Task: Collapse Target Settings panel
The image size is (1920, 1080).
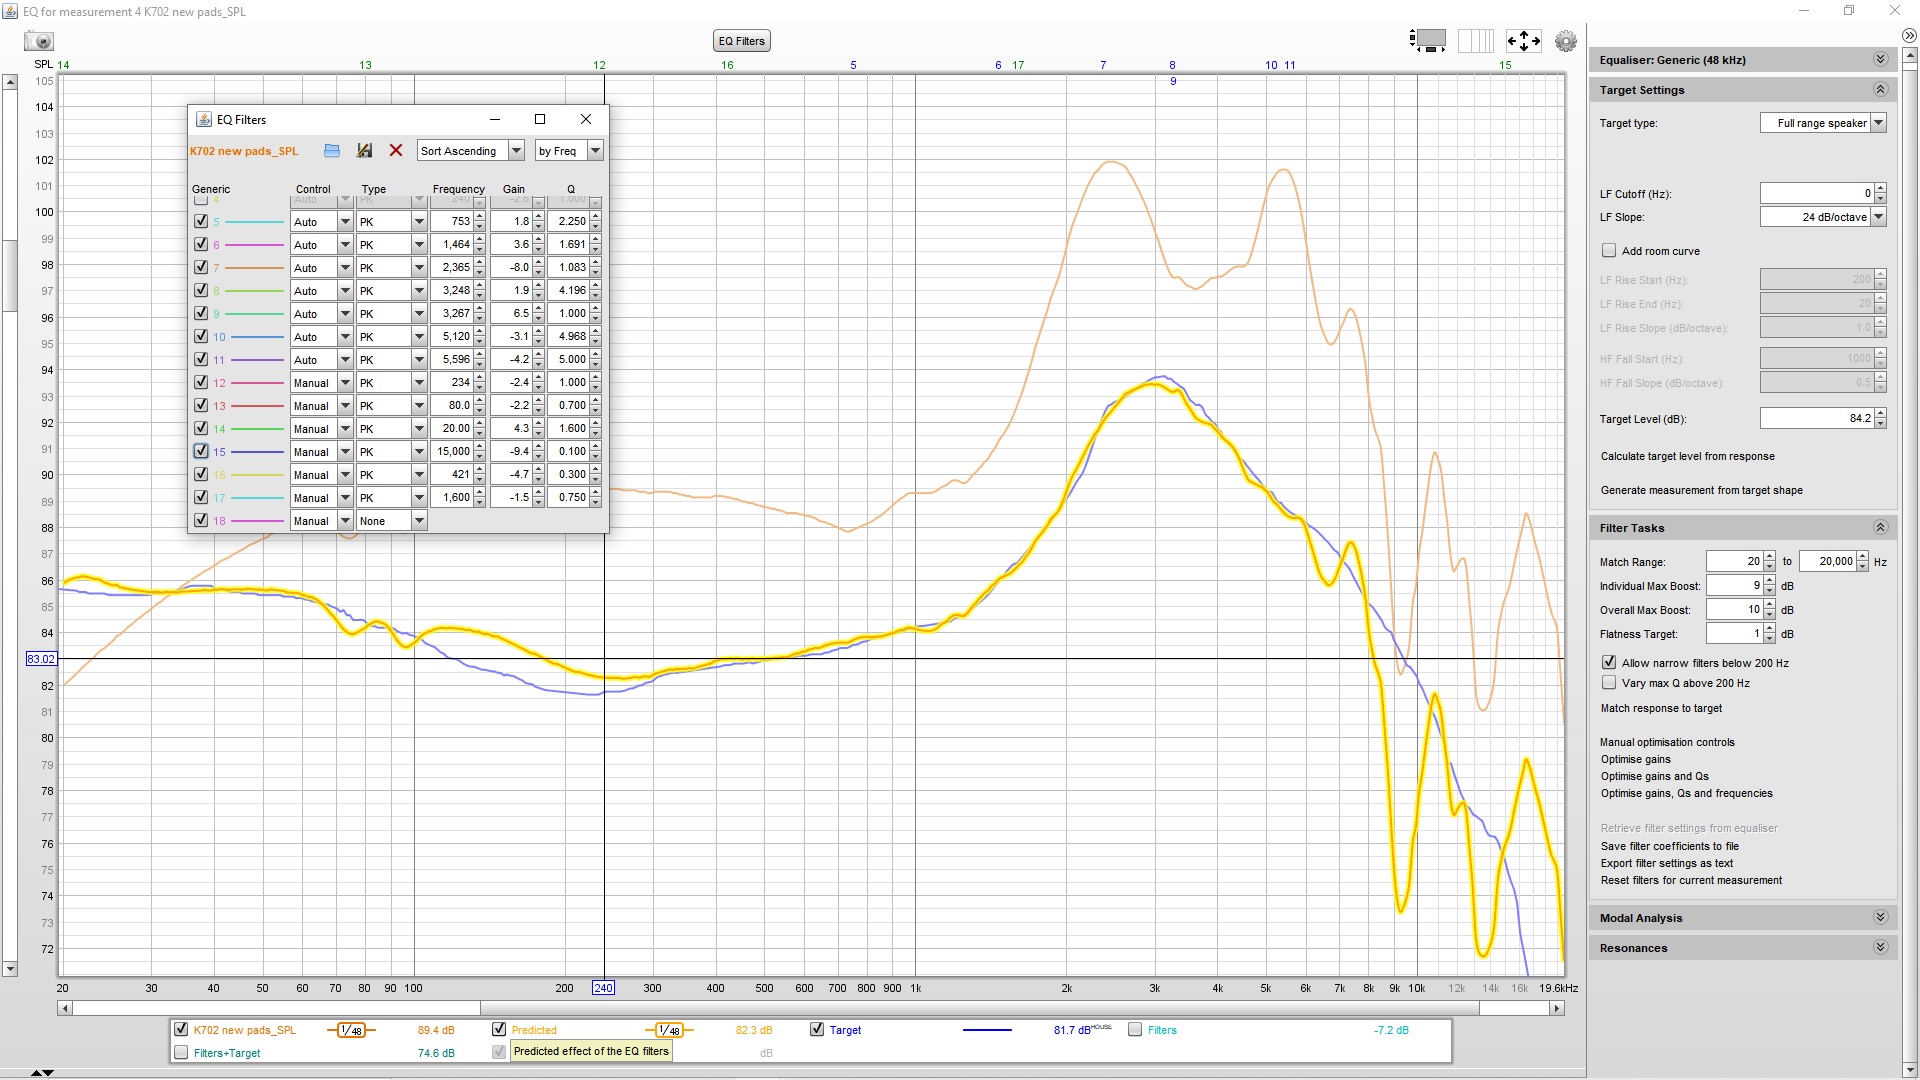Action: coord(1880,90)
